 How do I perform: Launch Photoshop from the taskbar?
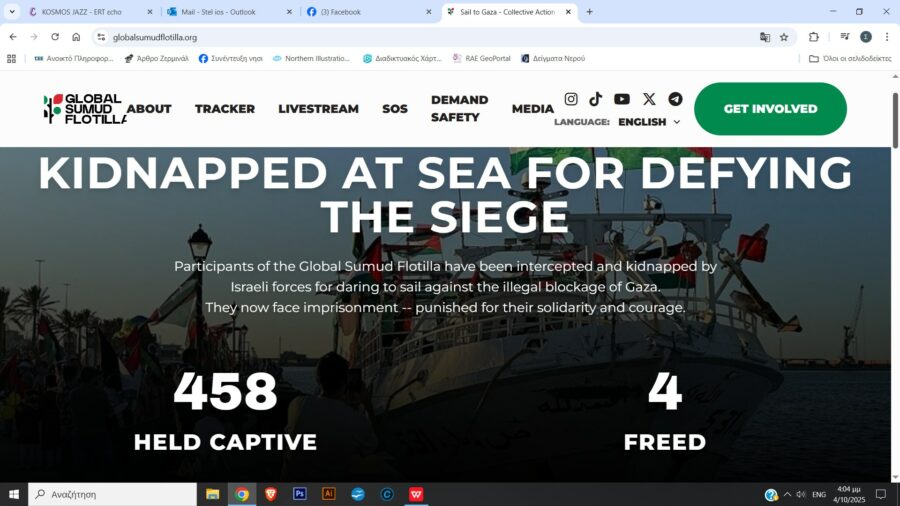300,494
